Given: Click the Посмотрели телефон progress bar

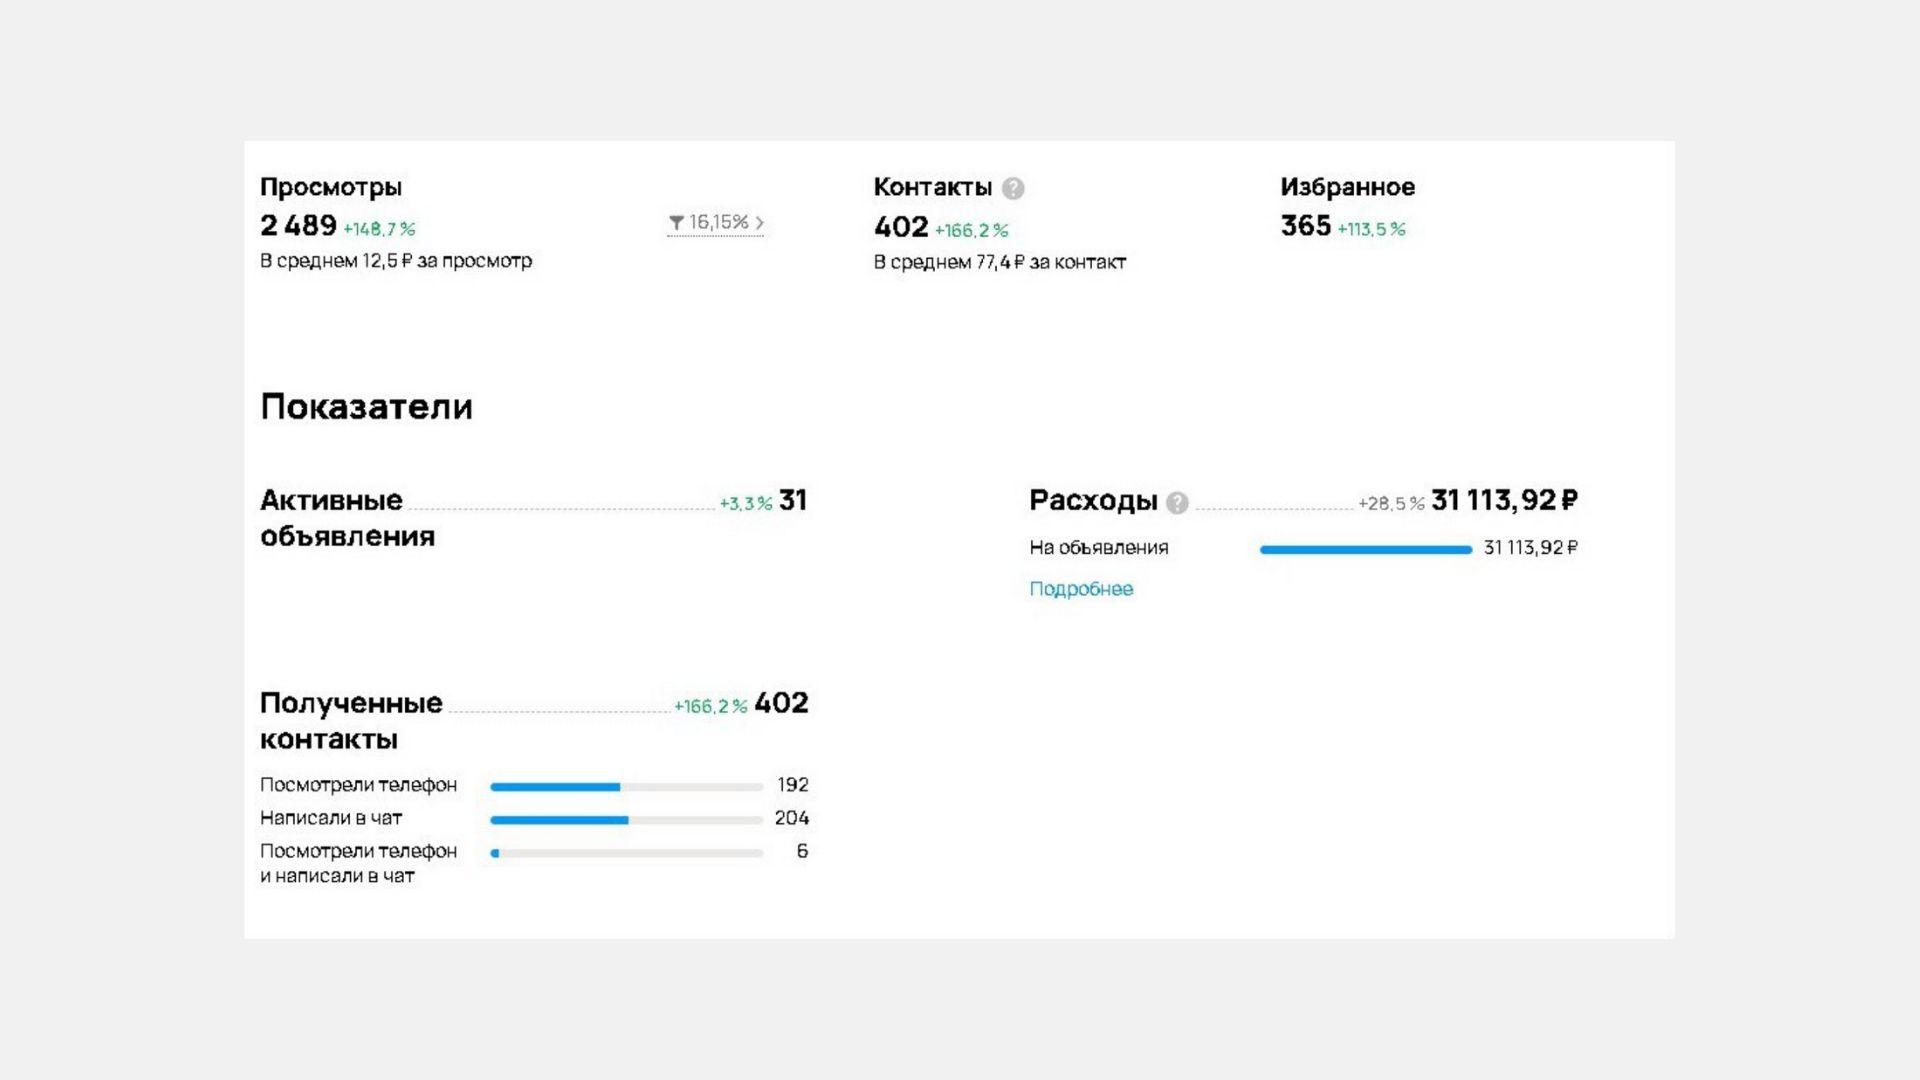Looking at the screenshot, I should pos(626,787).
